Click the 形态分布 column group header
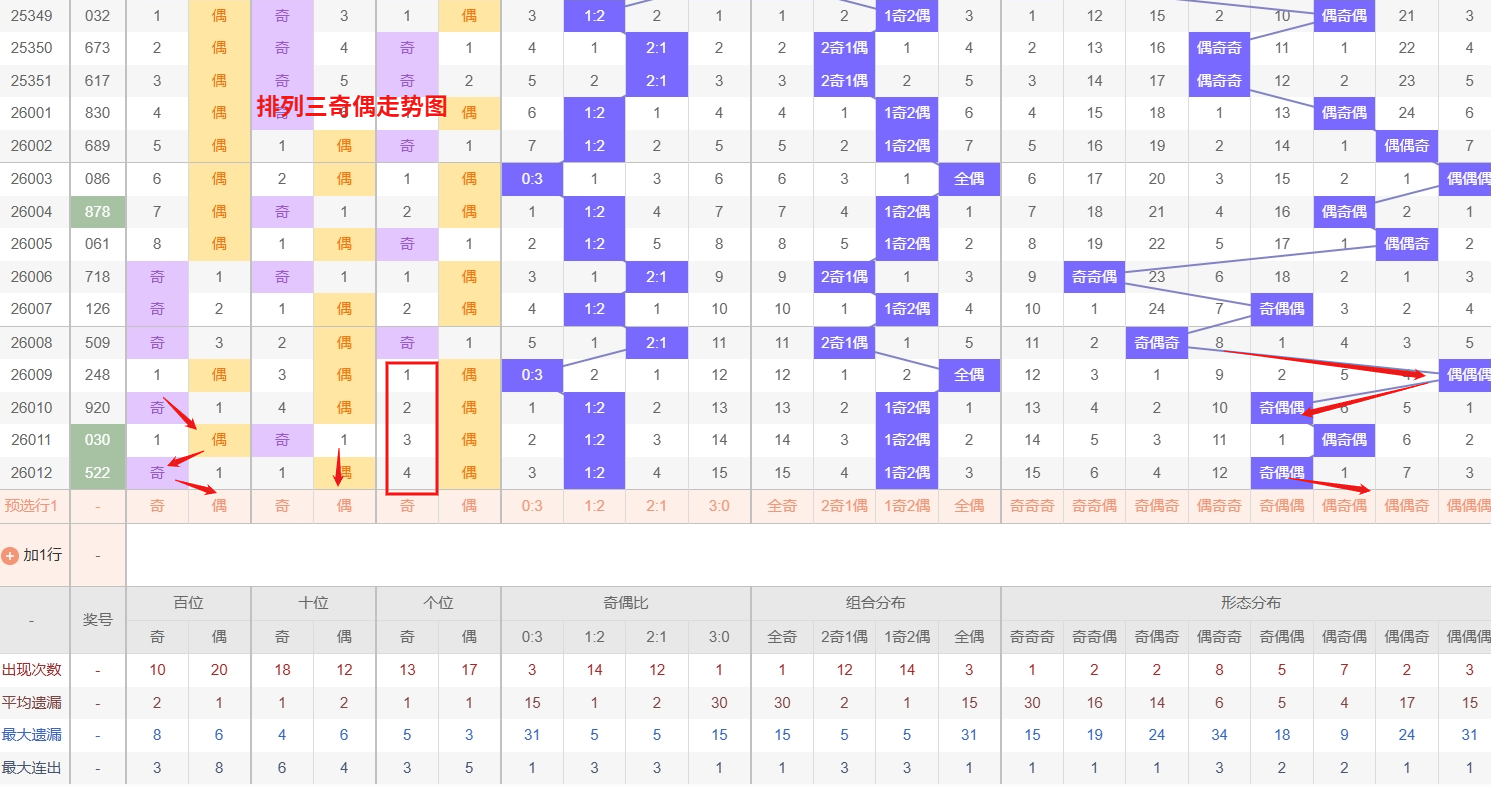Viewport: 1491px width, 787px height. tap(1250, 603)
